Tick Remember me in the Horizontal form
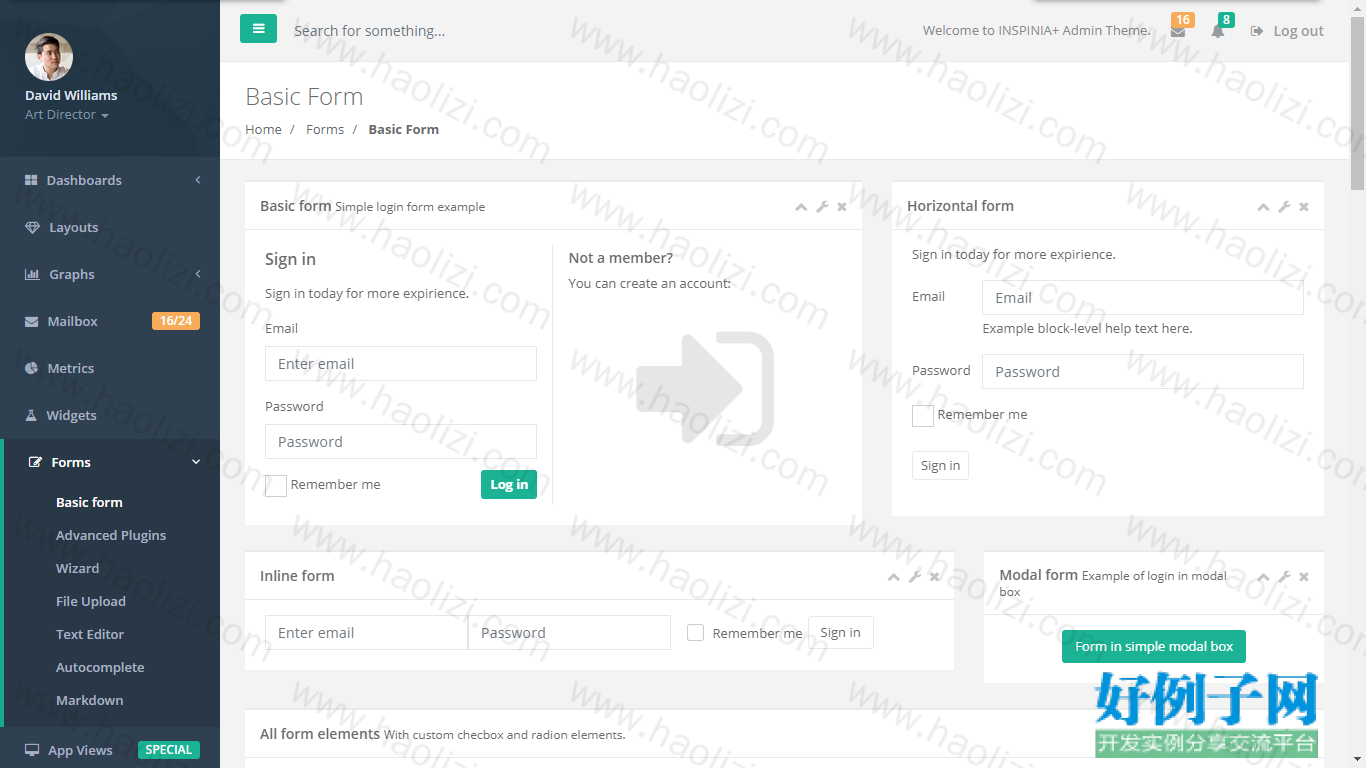The height and width of the screenshot is (768, 1366). pyautogui.click(x=923, y=416)
